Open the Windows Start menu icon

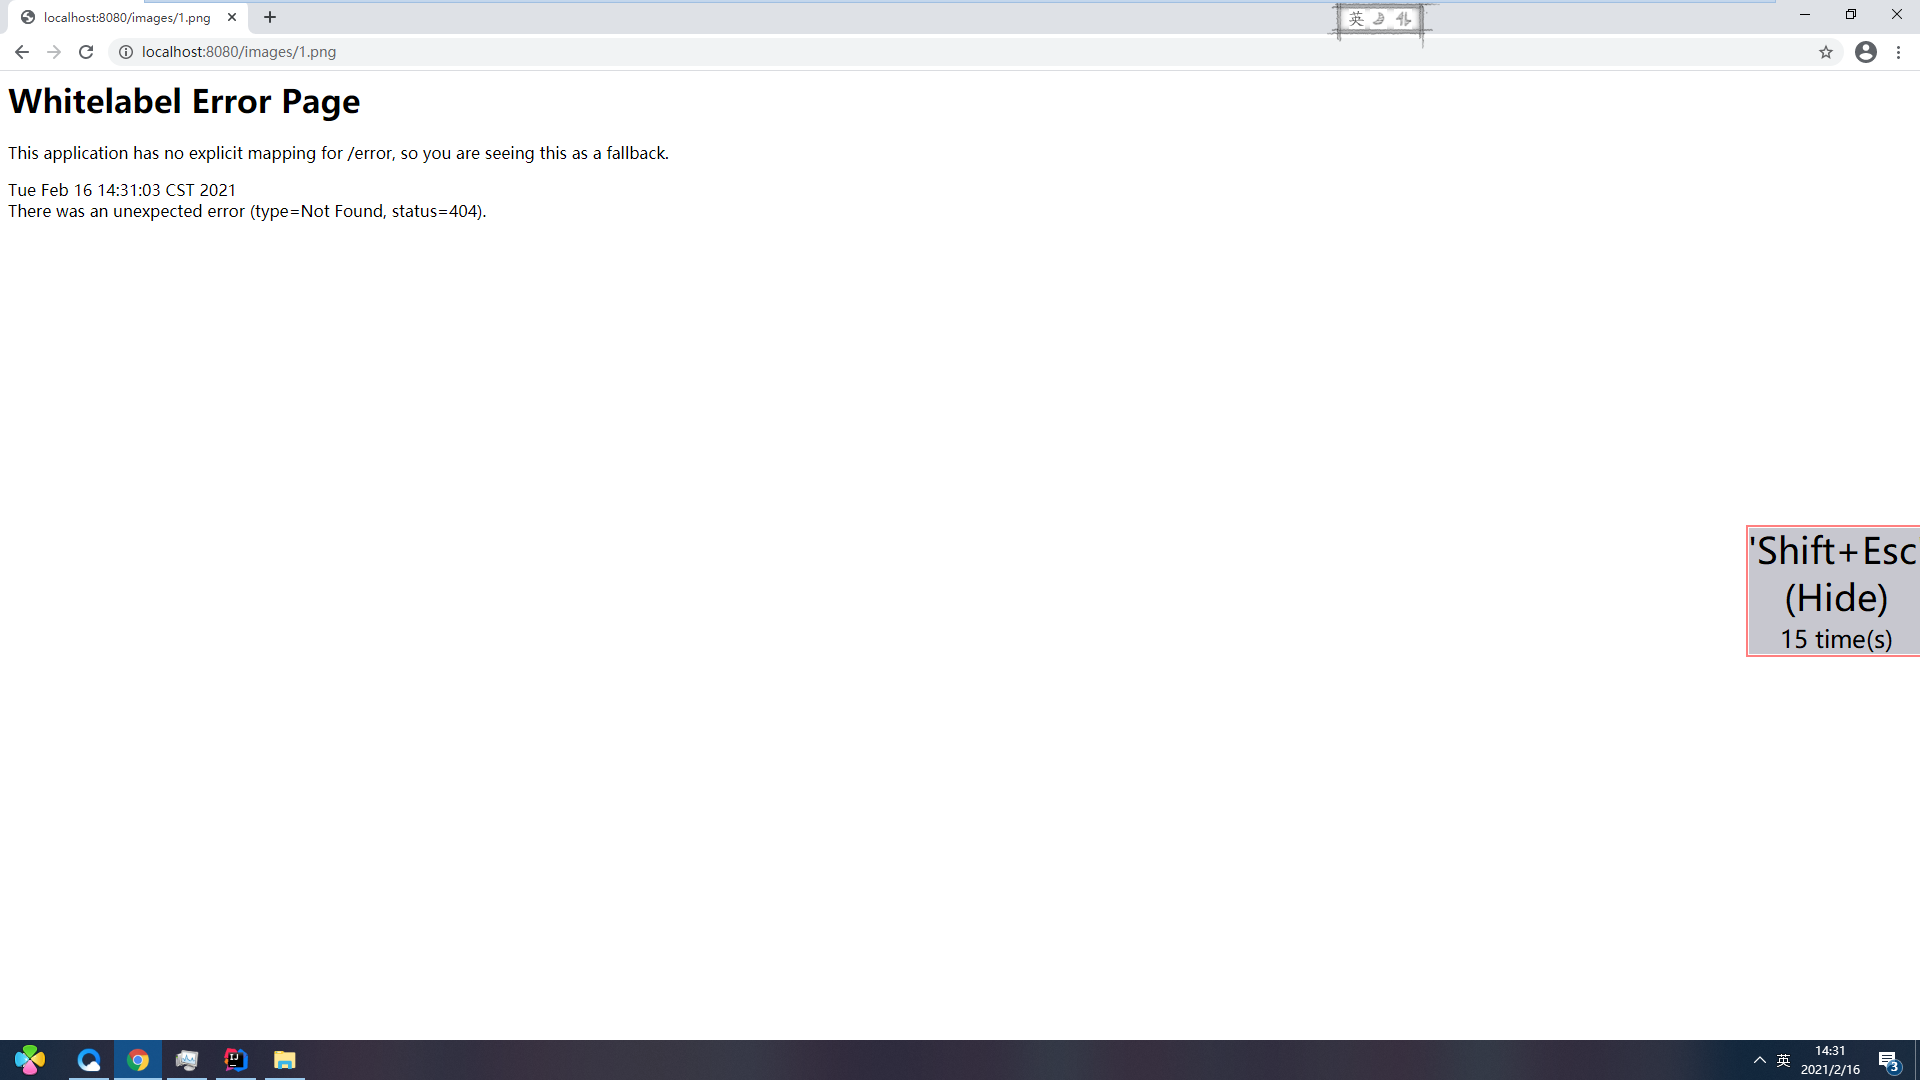click(x=30, y=1060)
